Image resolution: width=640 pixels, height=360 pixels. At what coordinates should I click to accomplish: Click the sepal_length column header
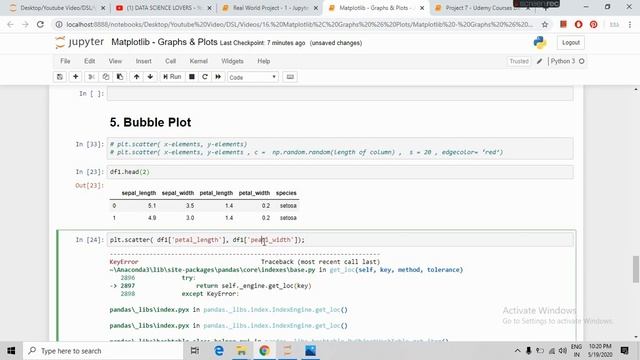[139, 193]
